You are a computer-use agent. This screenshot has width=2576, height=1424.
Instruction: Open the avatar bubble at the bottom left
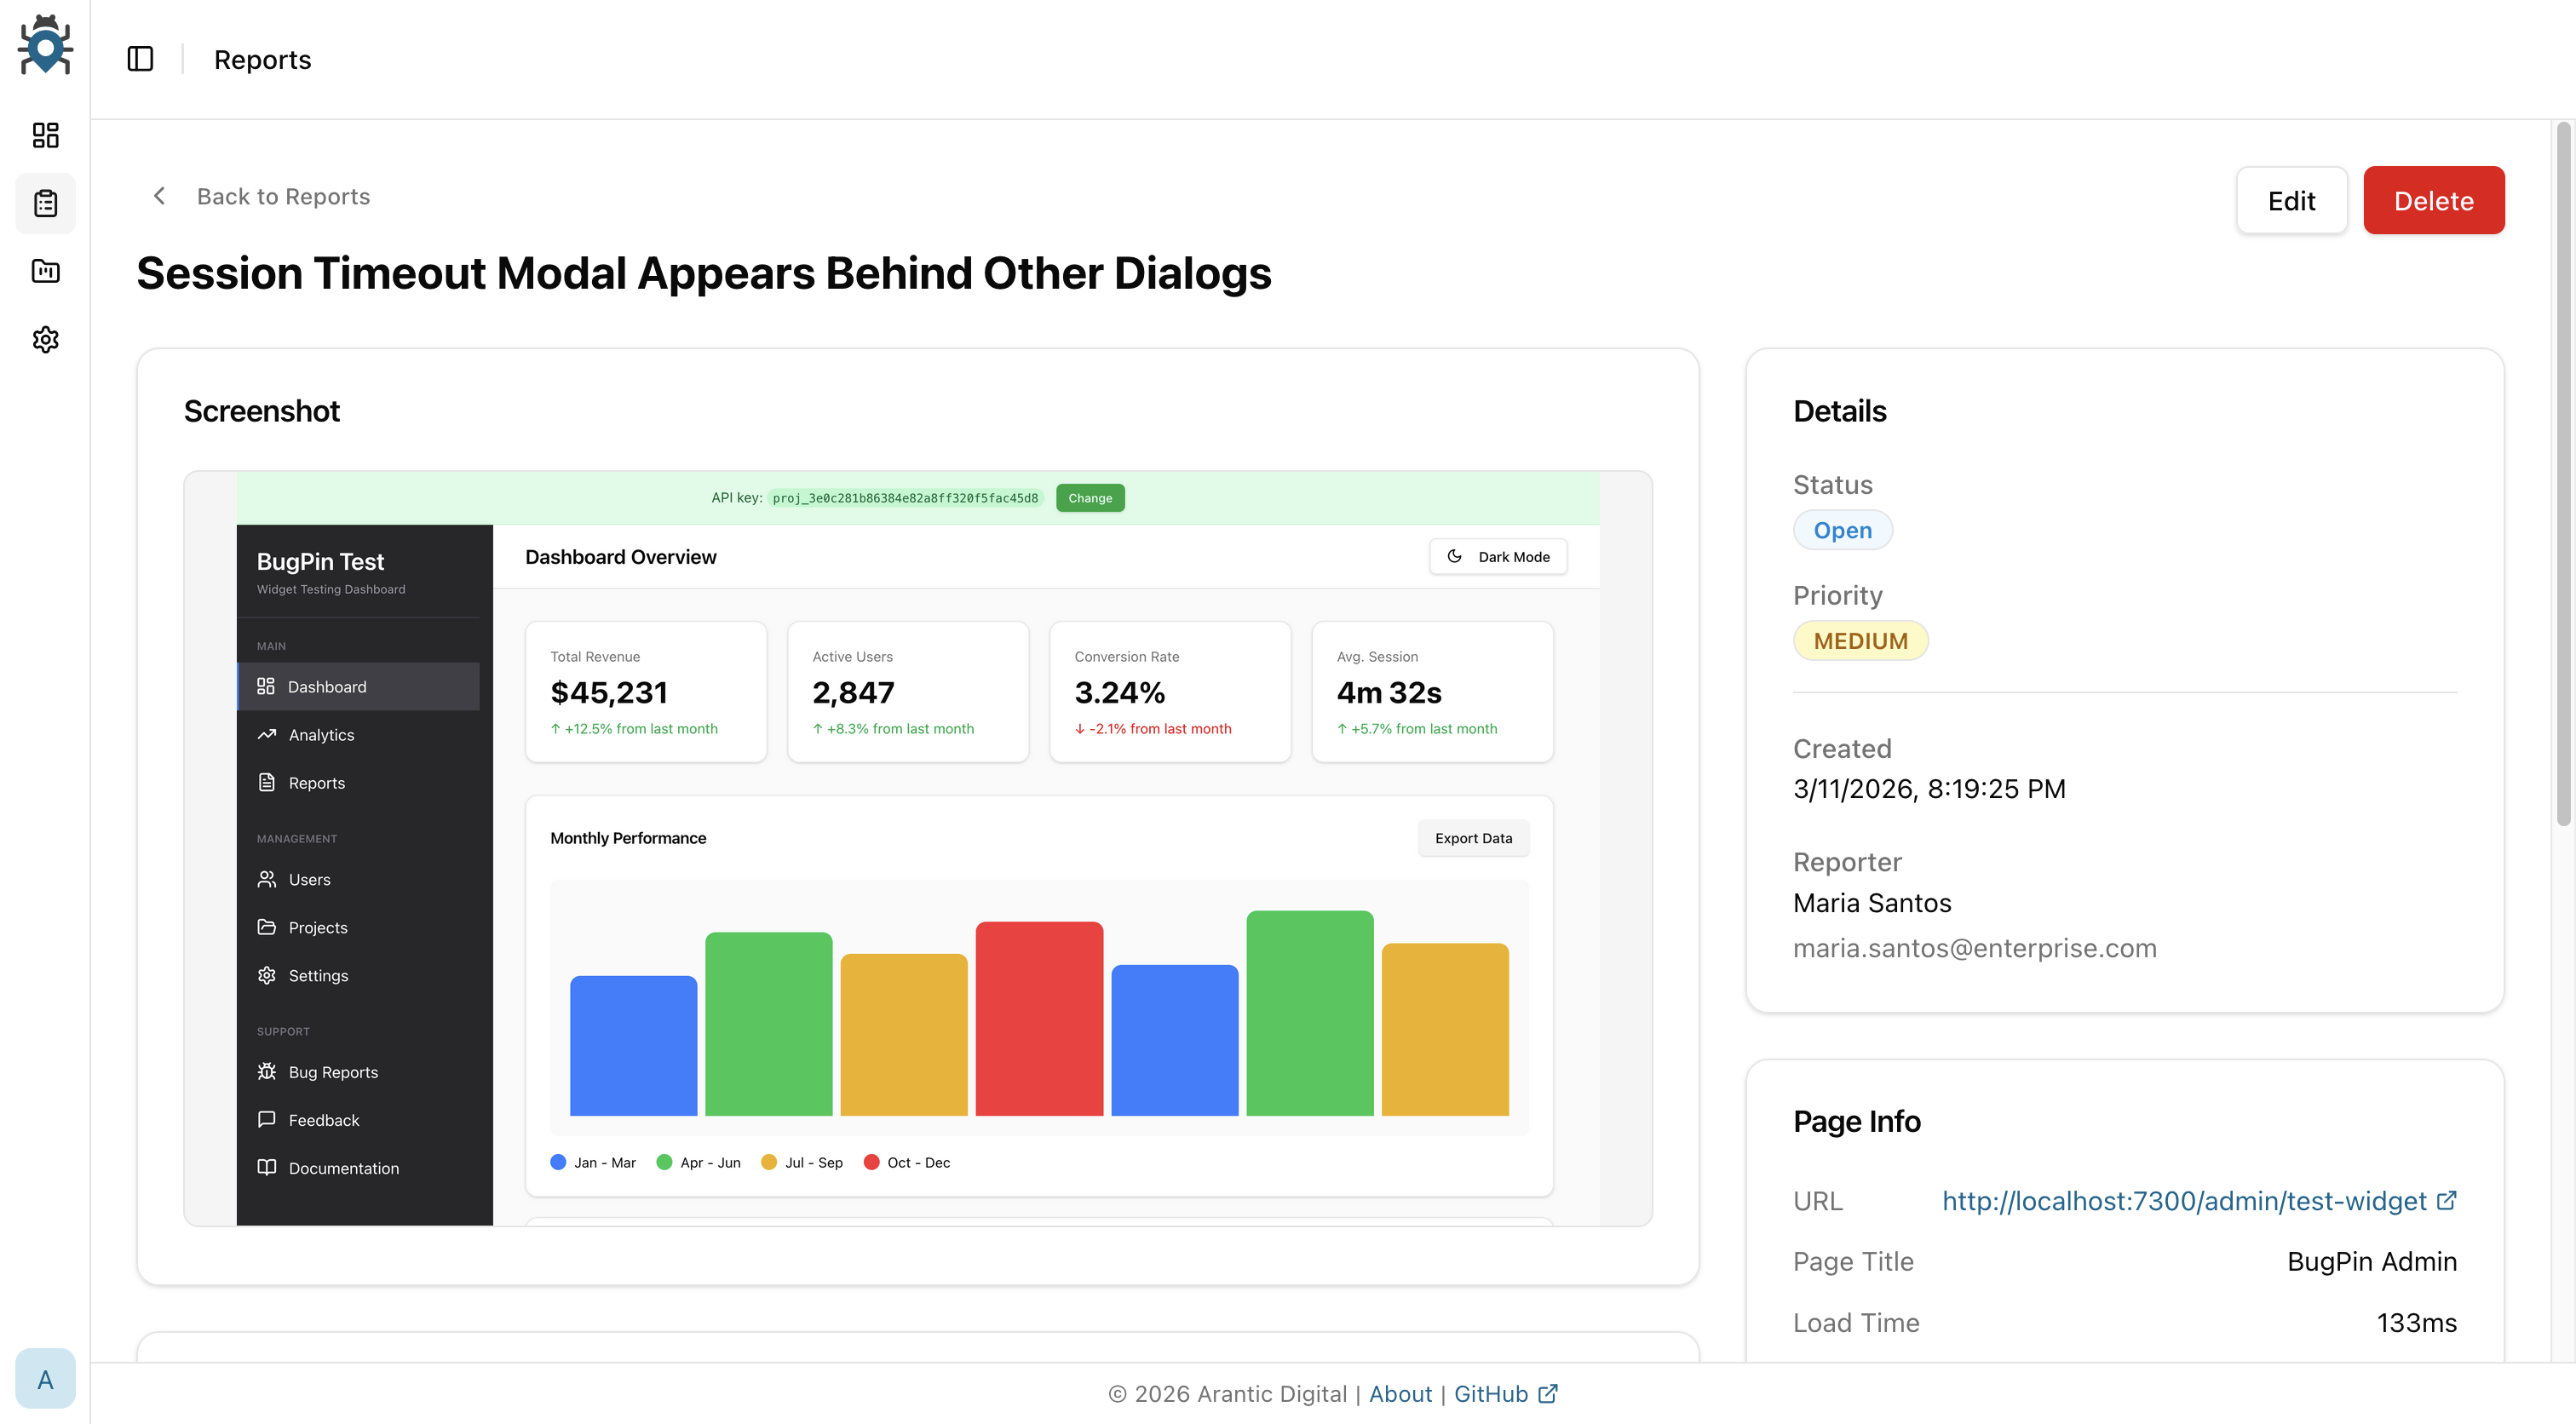pyautogui.click(x=45, y=1378)
